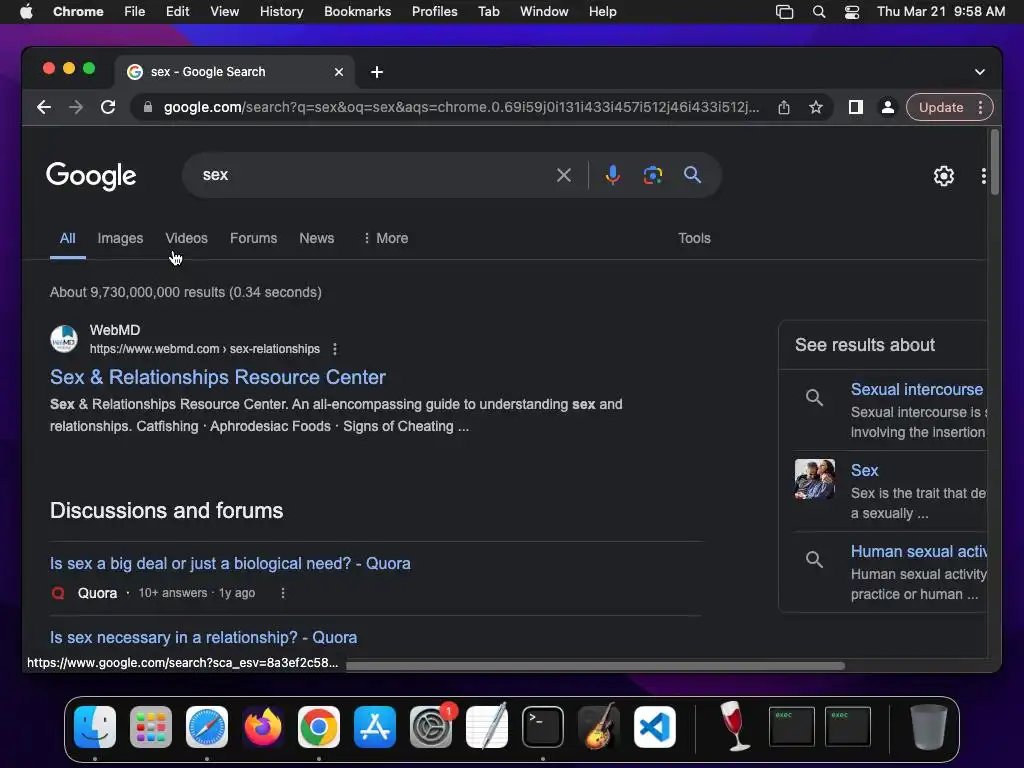This screenshot has height=768, width=1024.
Task: Go back using the browser back arrow
Action: click(x=44, y=107)
